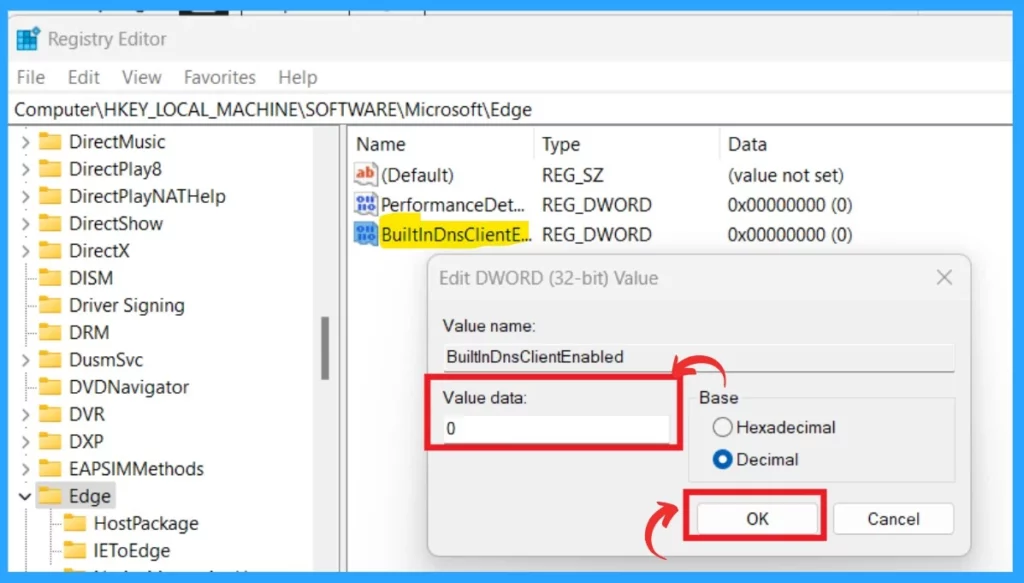The width and height of the screenshot is (1024, 583).
Task: Select the DirectMusic folder icon
Action: 50,141
